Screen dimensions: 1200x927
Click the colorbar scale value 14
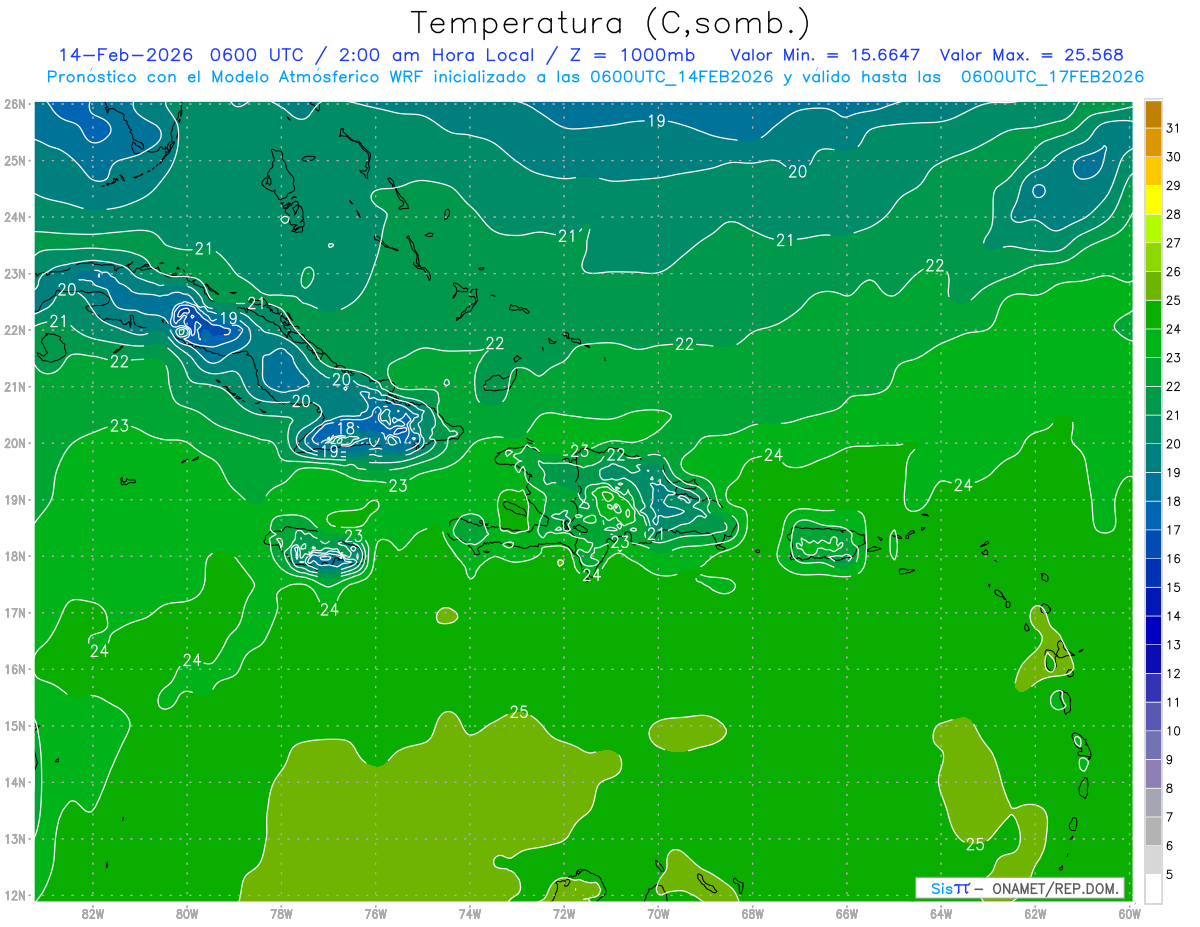[x=1174, y=616]
